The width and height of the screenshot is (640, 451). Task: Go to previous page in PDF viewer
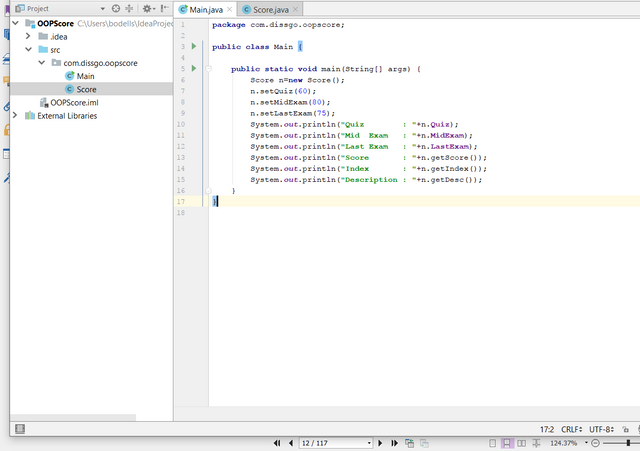point(291,443)
